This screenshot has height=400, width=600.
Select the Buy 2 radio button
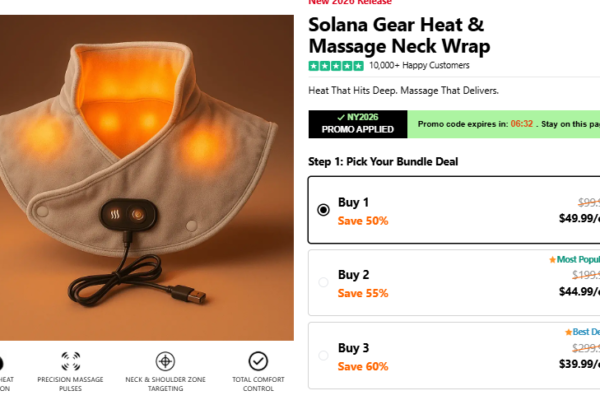click(323, 282)
